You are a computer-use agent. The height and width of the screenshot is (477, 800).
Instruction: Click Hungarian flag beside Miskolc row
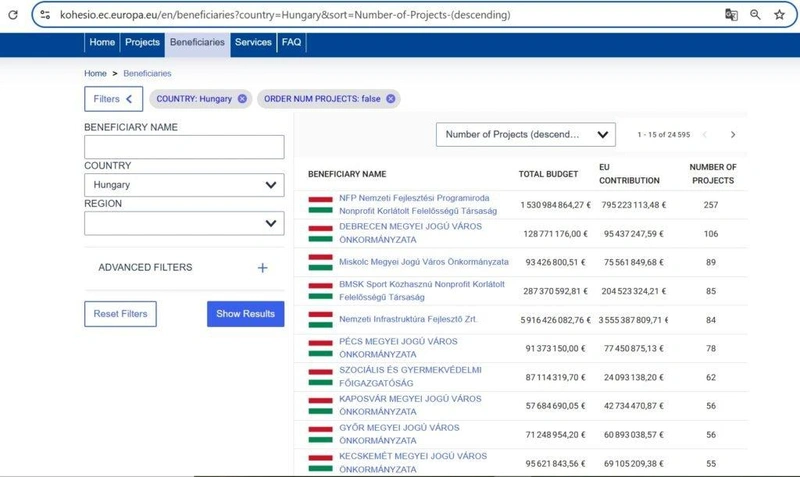(320, 262)
